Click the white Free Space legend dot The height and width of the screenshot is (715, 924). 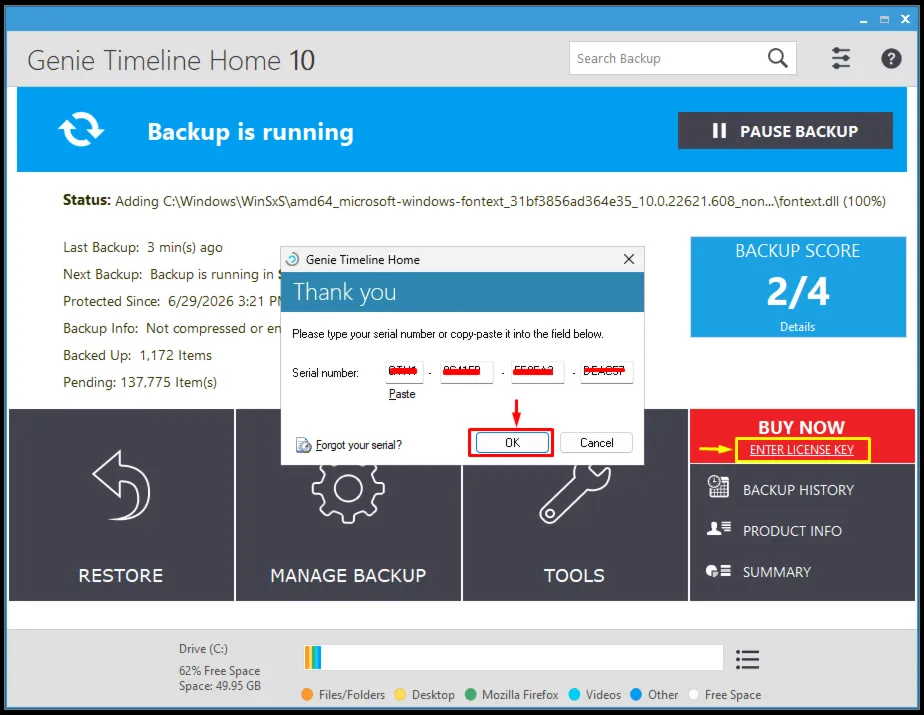click(693, 694)
